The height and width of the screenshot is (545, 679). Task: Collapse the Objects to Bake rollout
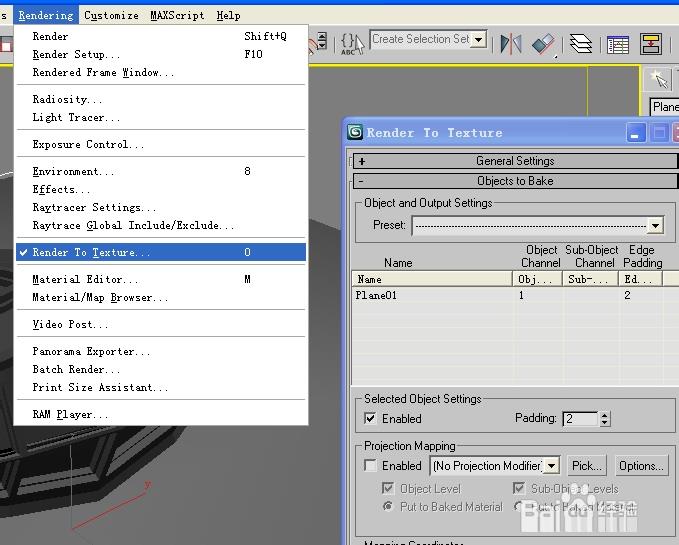515,181
